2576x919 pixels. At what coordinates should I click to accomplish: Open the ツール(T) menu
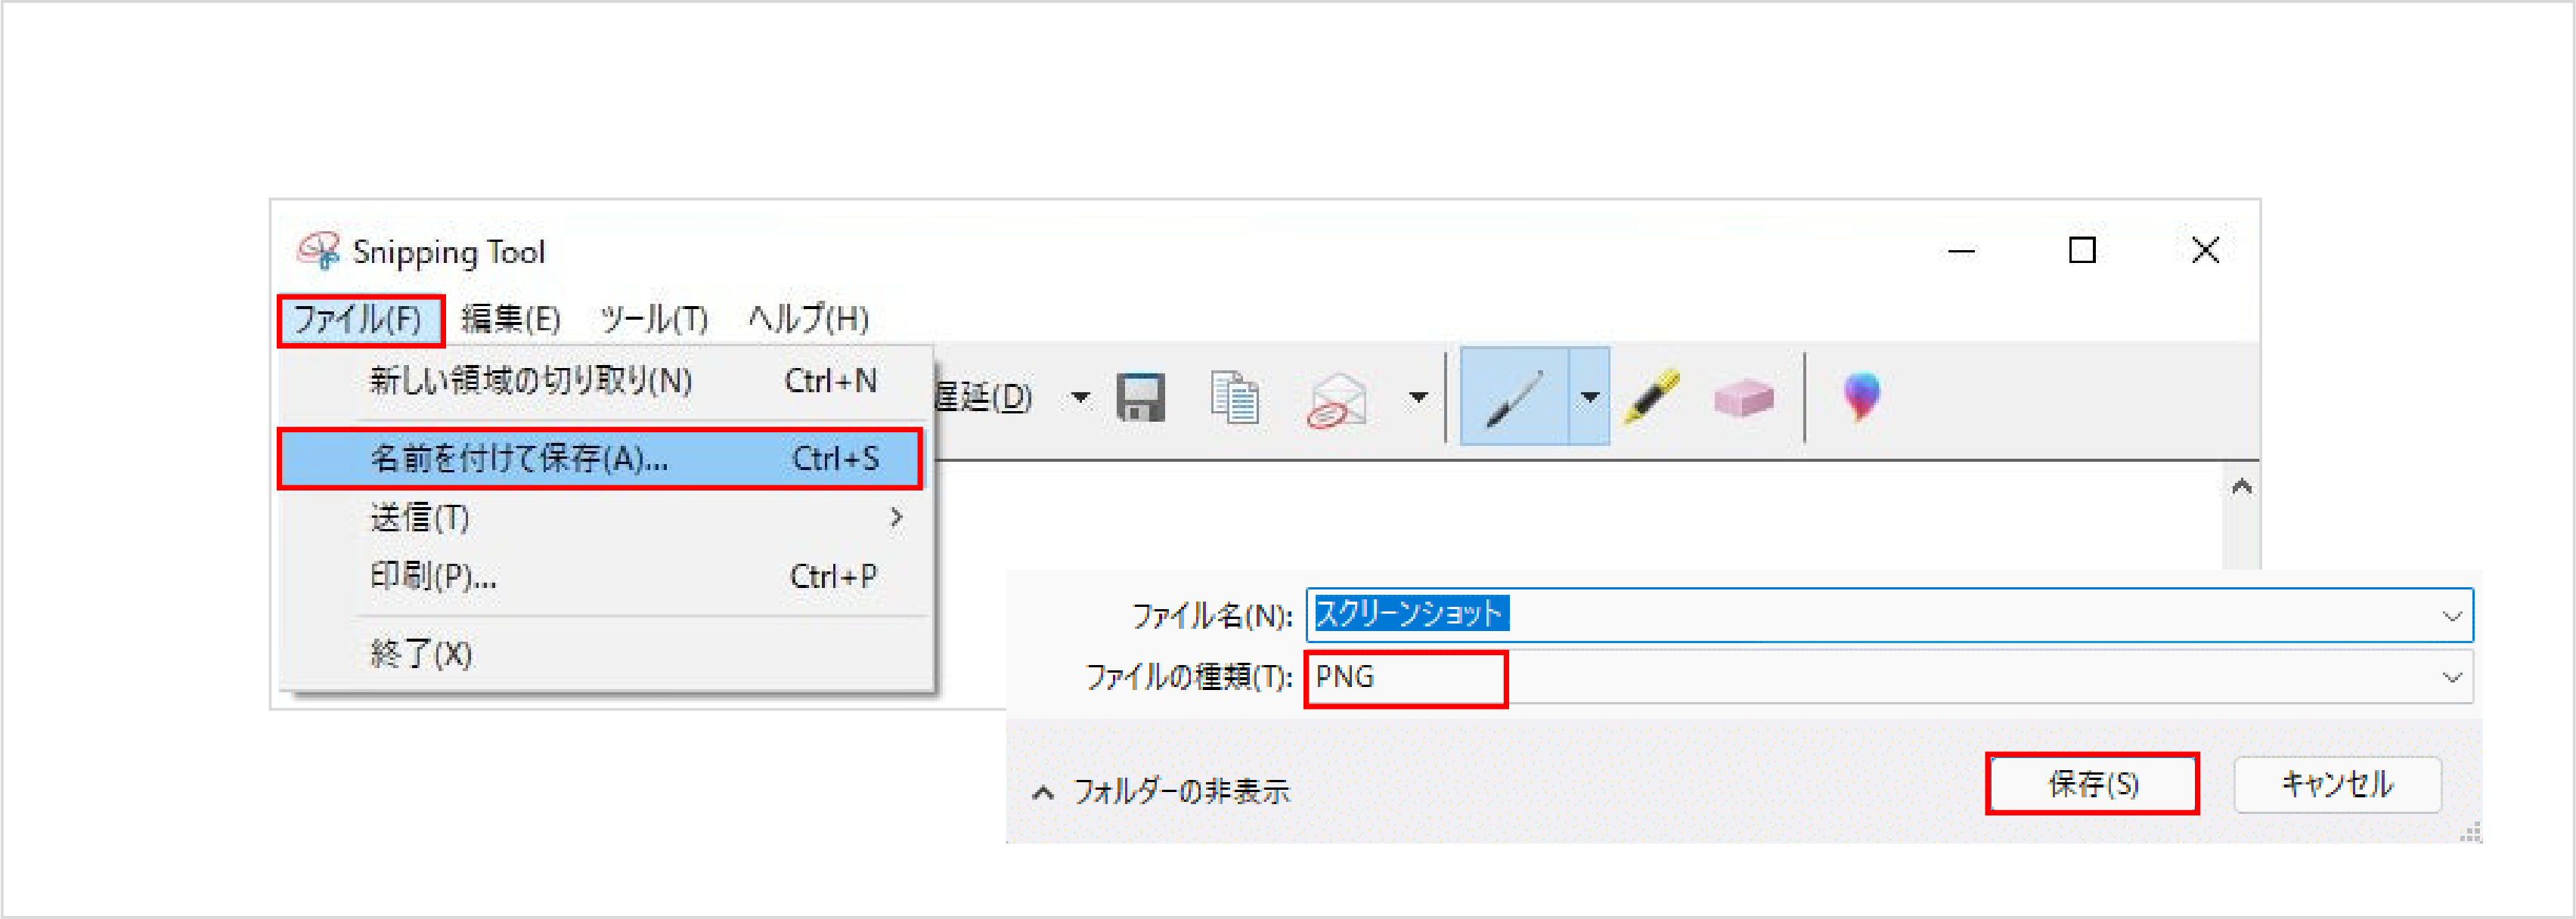pos(655,320)
